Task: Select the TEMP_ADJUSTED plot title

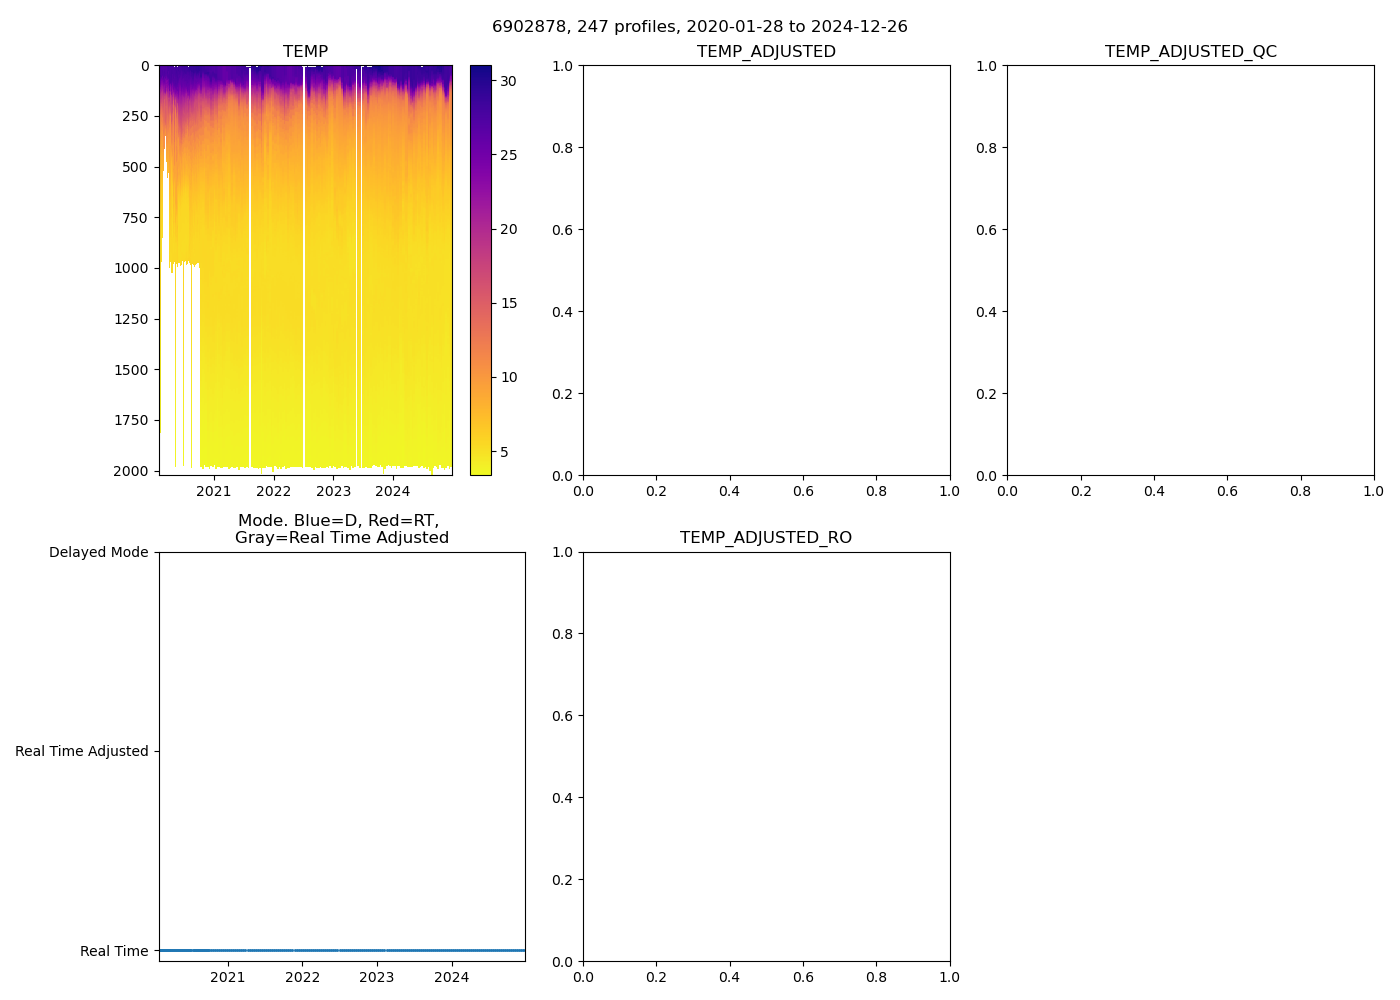Action: 766,51
